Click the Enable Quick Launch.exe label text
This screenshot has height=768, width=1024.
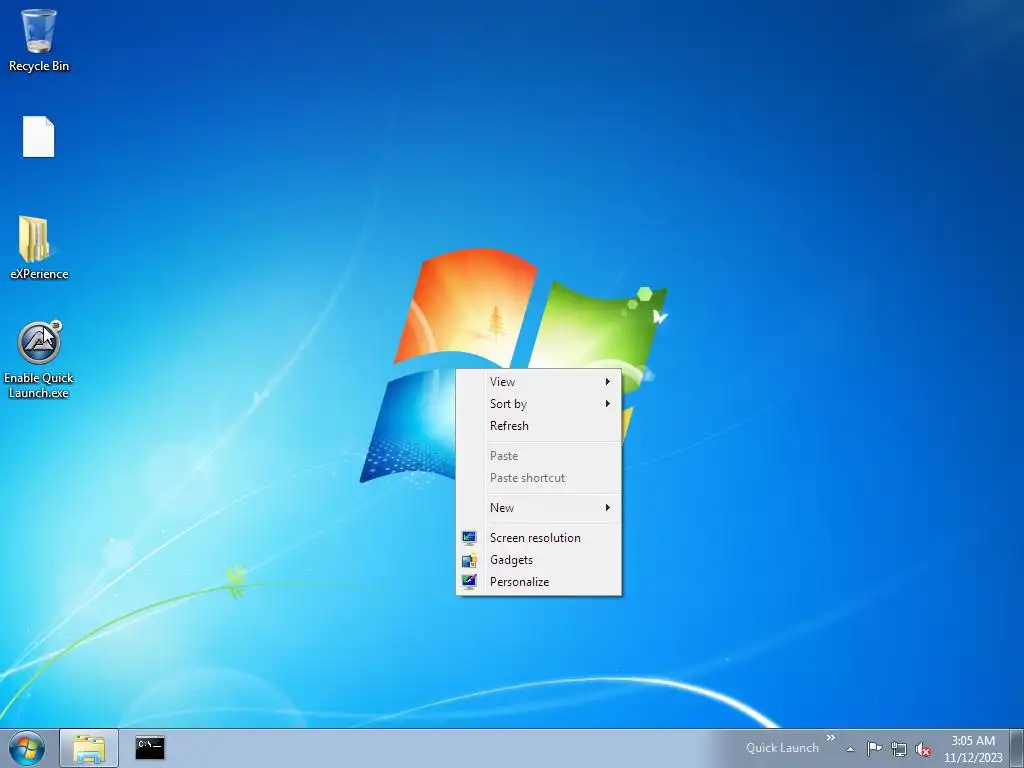click(39, 385)
